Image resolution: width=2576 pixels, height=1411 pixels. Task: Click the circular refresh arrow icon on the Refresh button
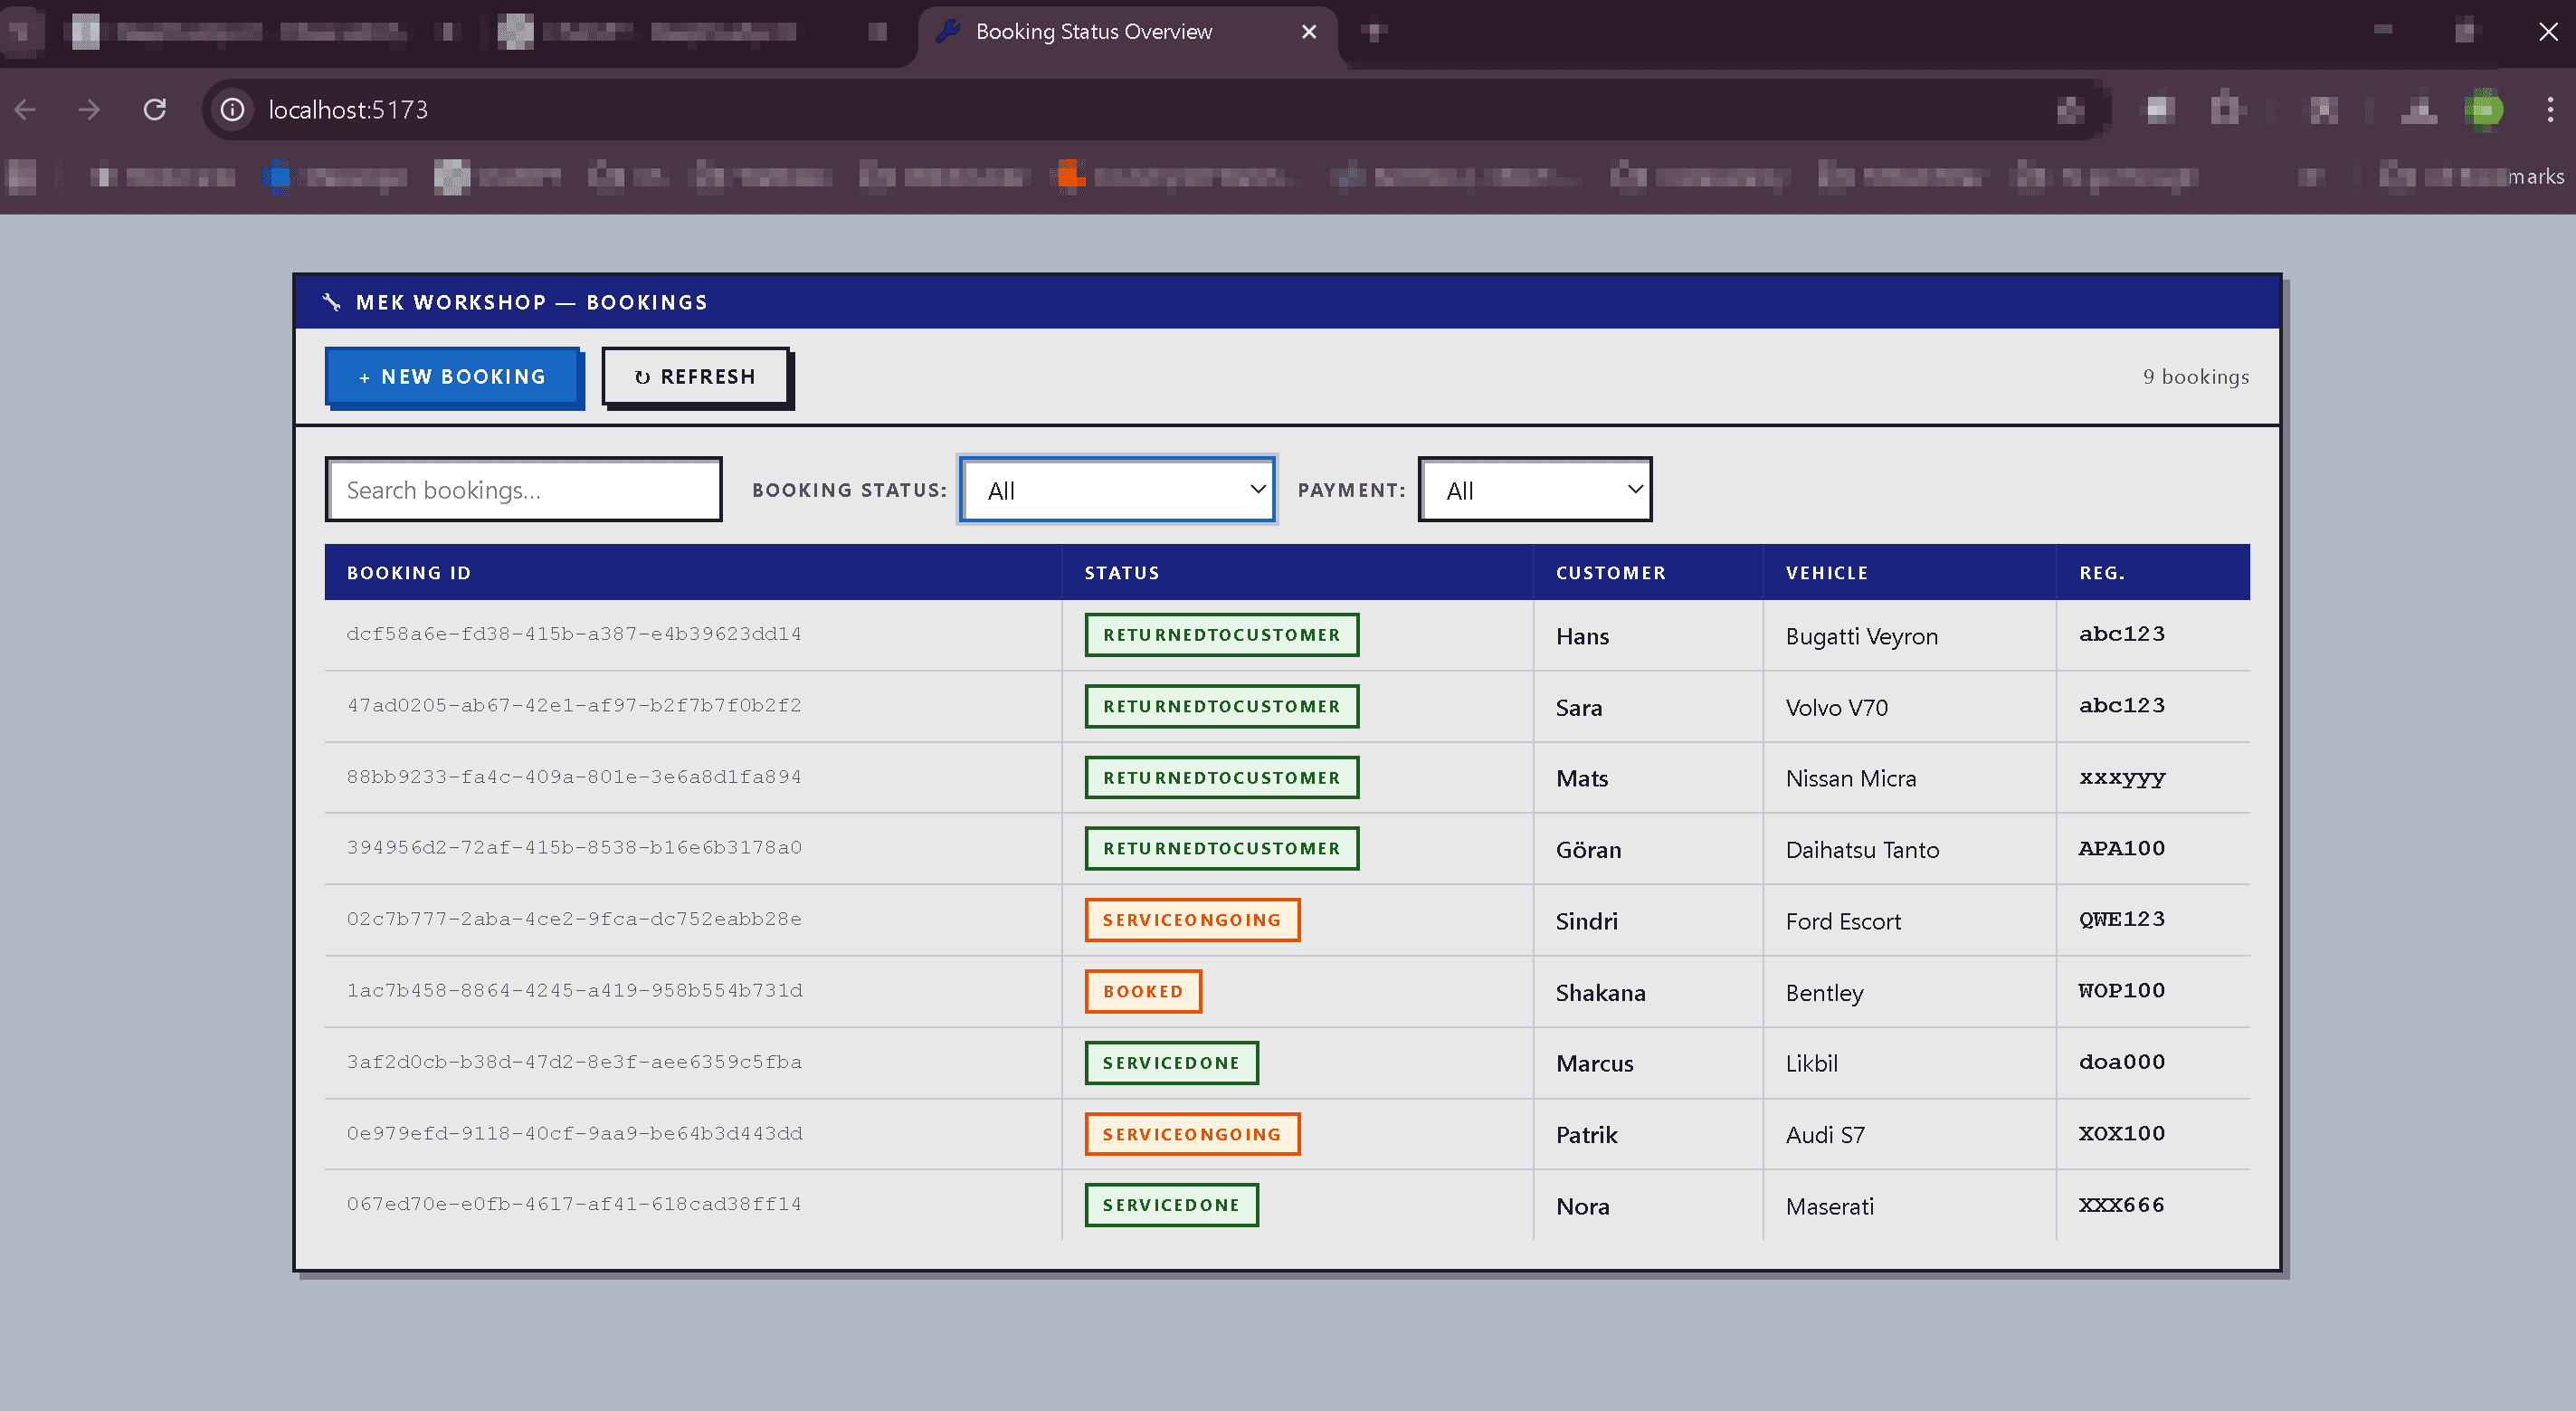643,377
